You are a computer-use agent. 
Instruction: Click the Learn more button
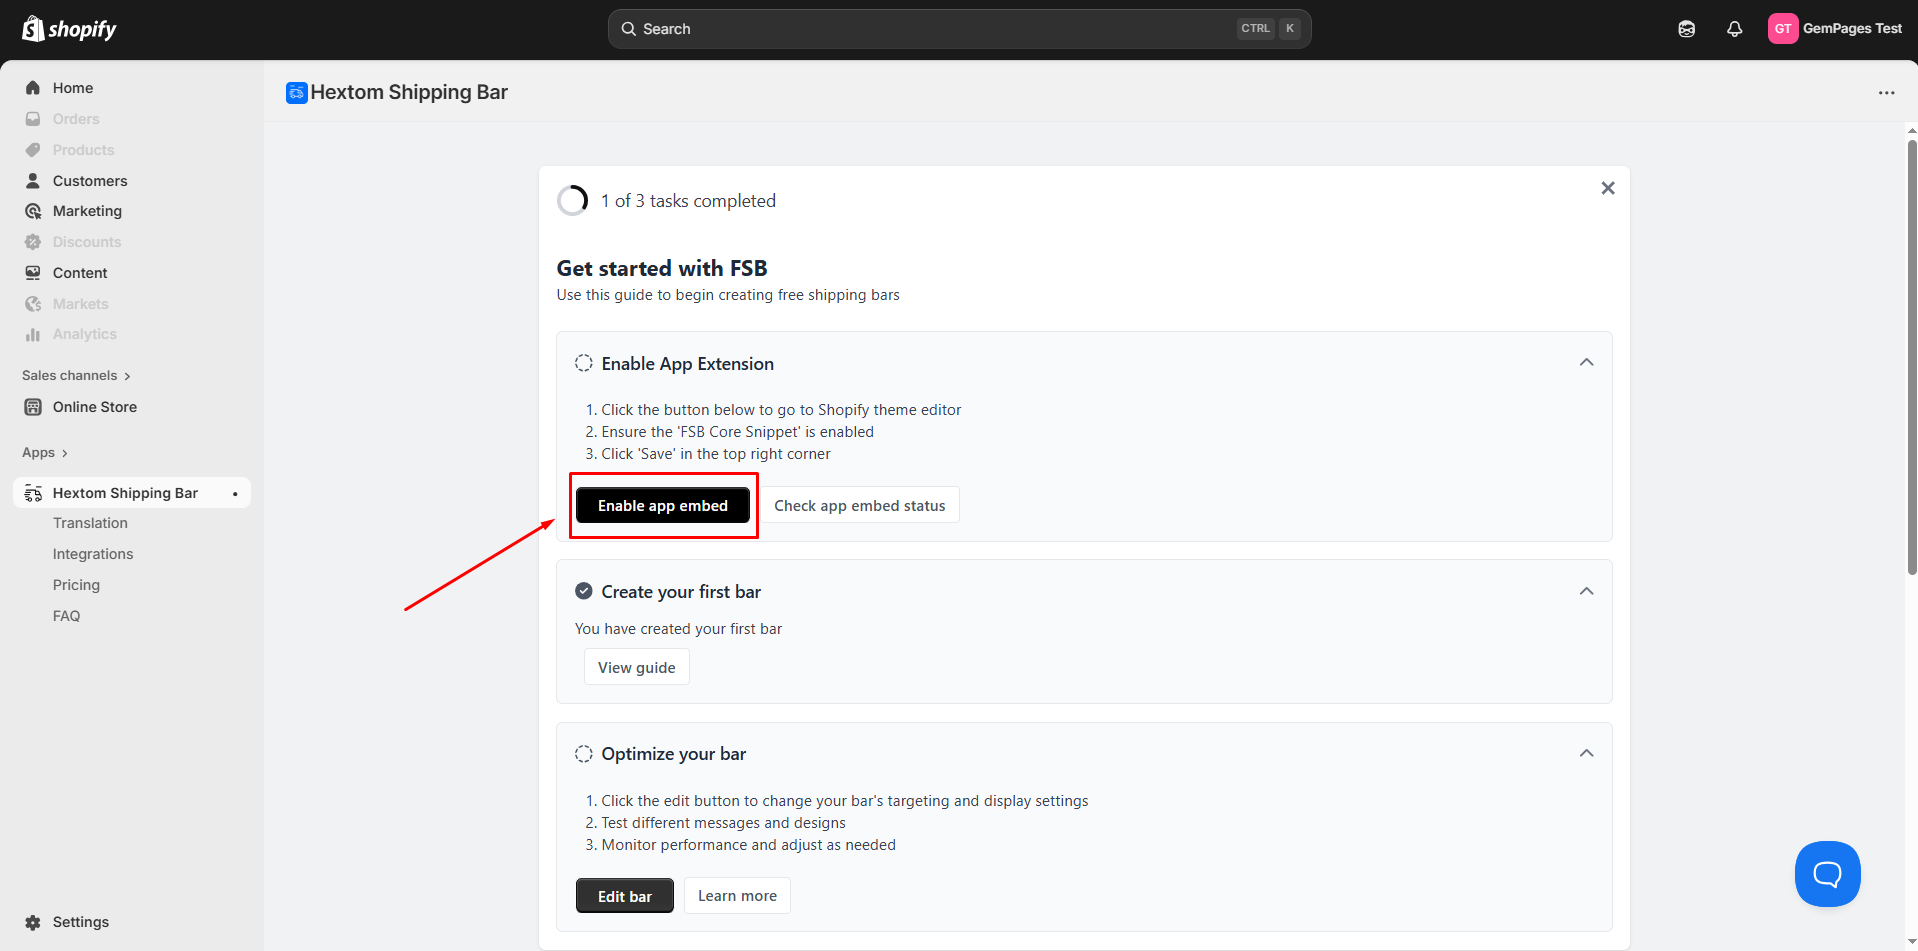click(x=737, y=896)
